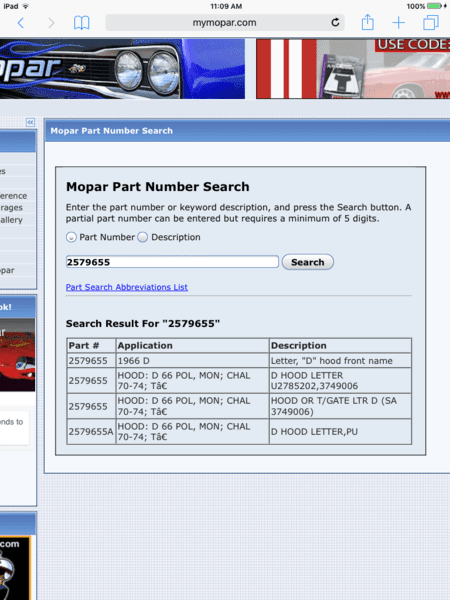The width and height of the screenshot is (450, 600).
Task: Click the Mopar headlight banner image
Action: (122, 69)
